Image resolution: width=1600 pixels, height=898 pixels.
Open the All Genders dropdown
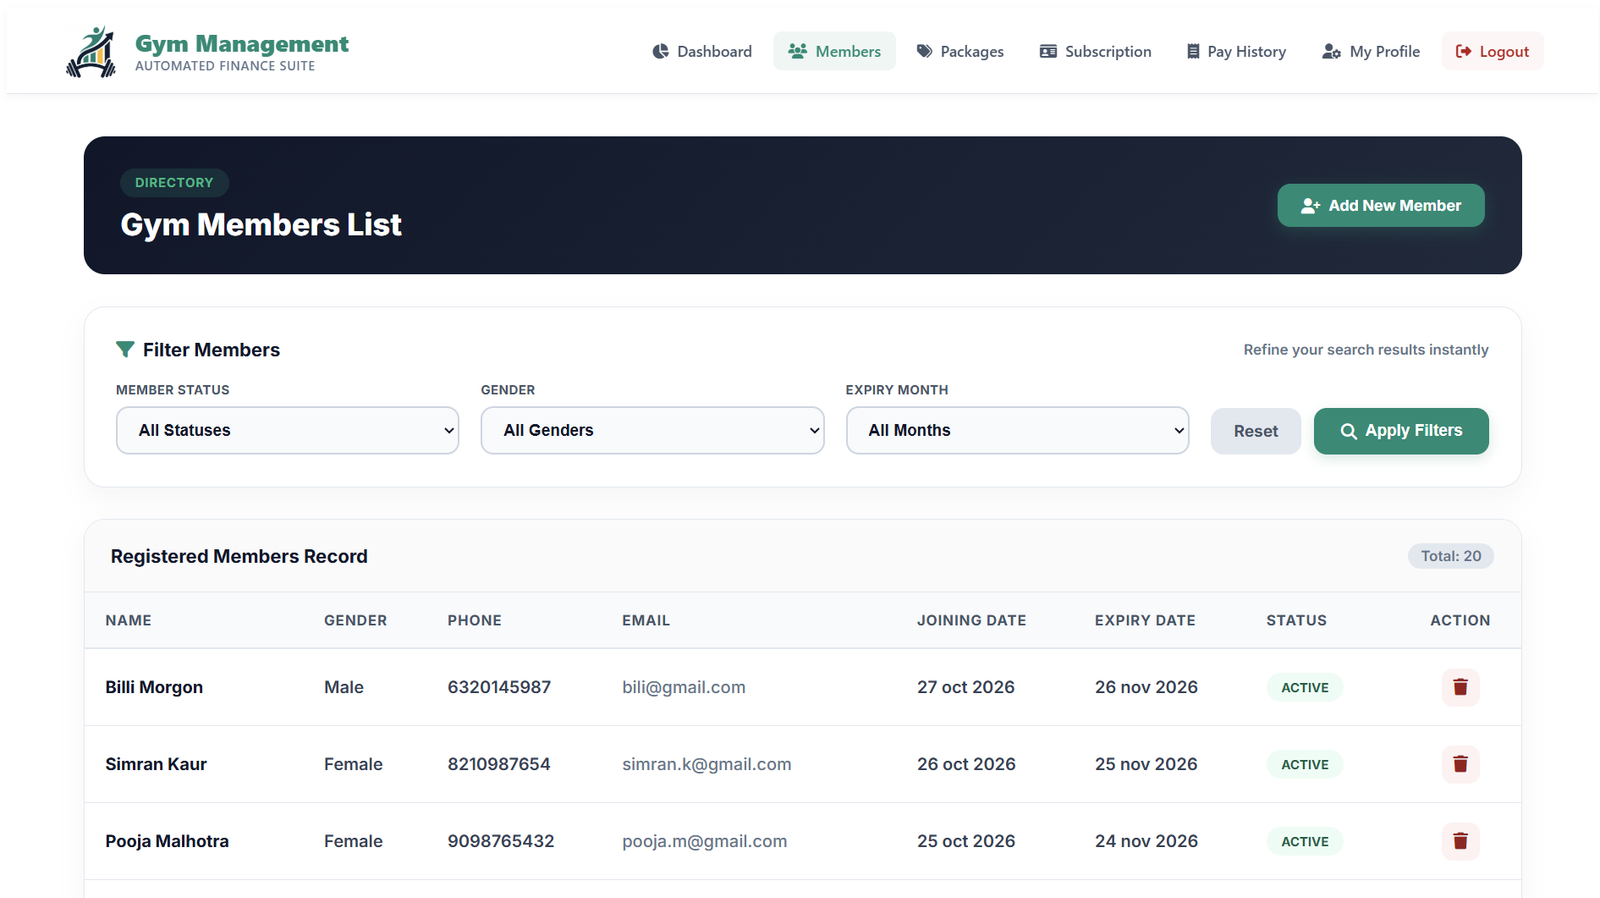(x=652, y=430)
